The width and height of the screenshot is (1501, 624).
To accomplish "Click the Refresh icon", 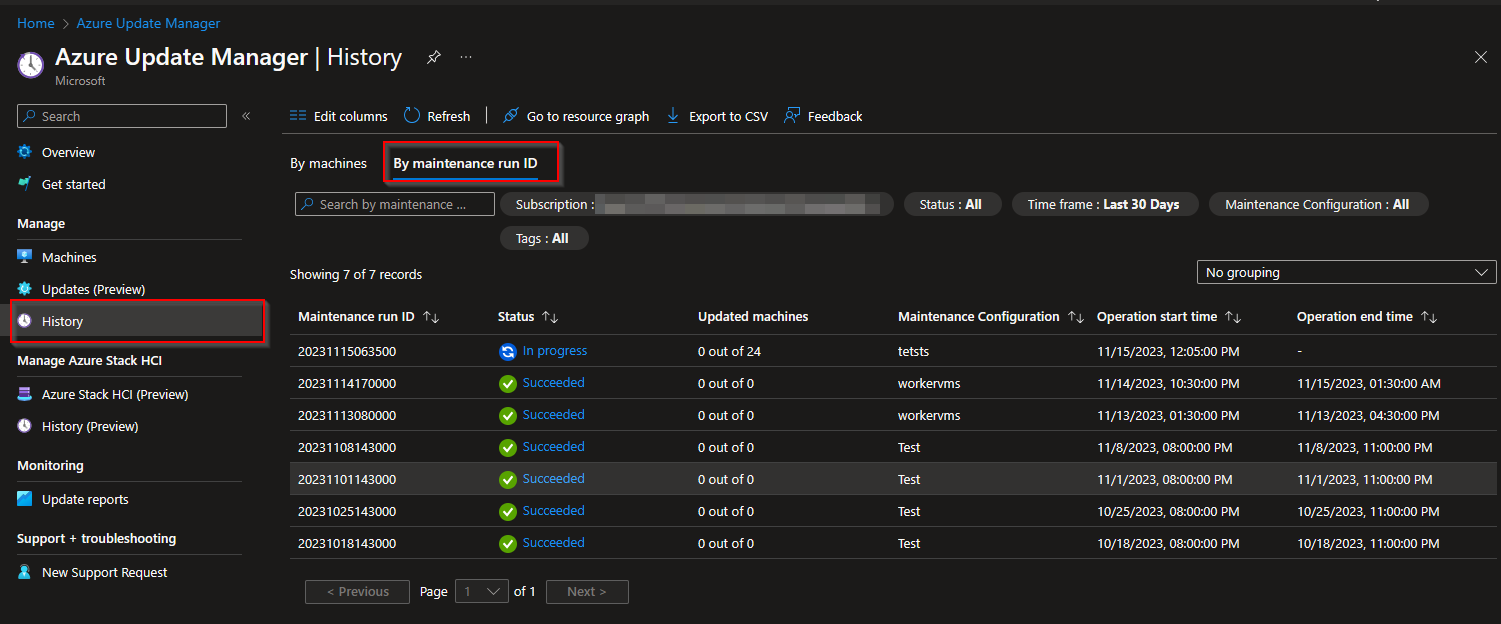I will [412, 116].
